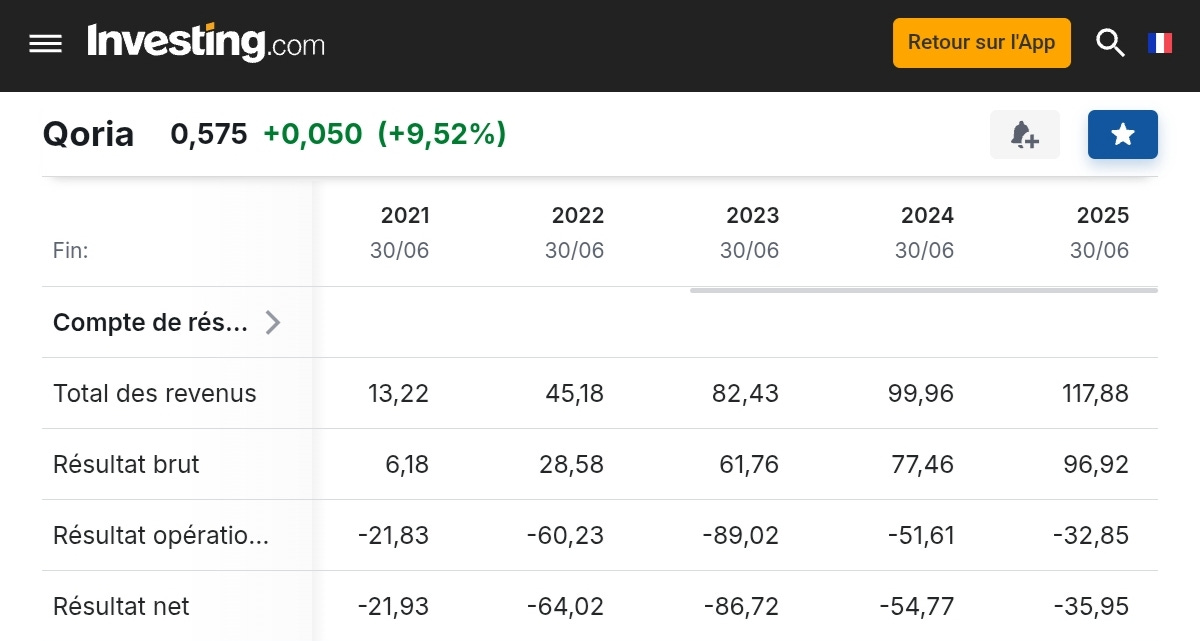
Task: Click the percentage change (+9,52%)
Action: tap(442, 134)
